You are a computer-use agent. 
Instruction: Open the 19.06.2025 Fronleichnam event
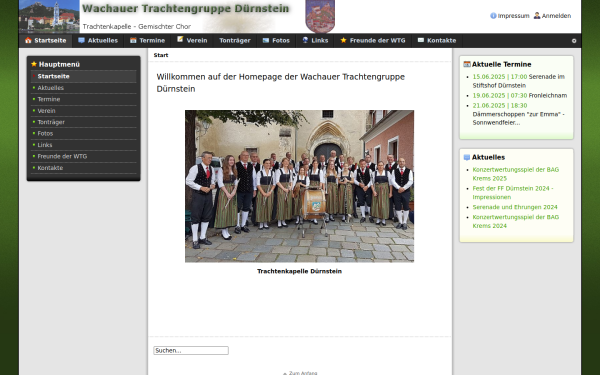click(x=520, y=96)
